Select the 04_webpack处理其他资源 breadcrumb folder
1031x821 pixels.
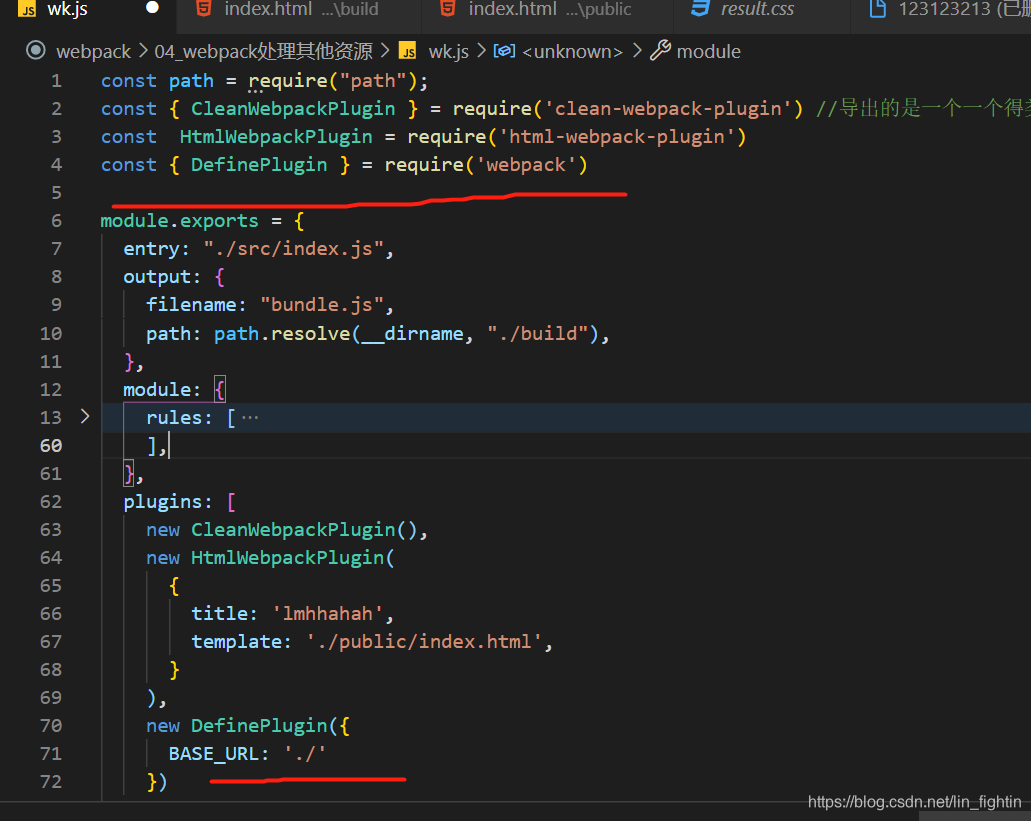[x=263, y=51]
